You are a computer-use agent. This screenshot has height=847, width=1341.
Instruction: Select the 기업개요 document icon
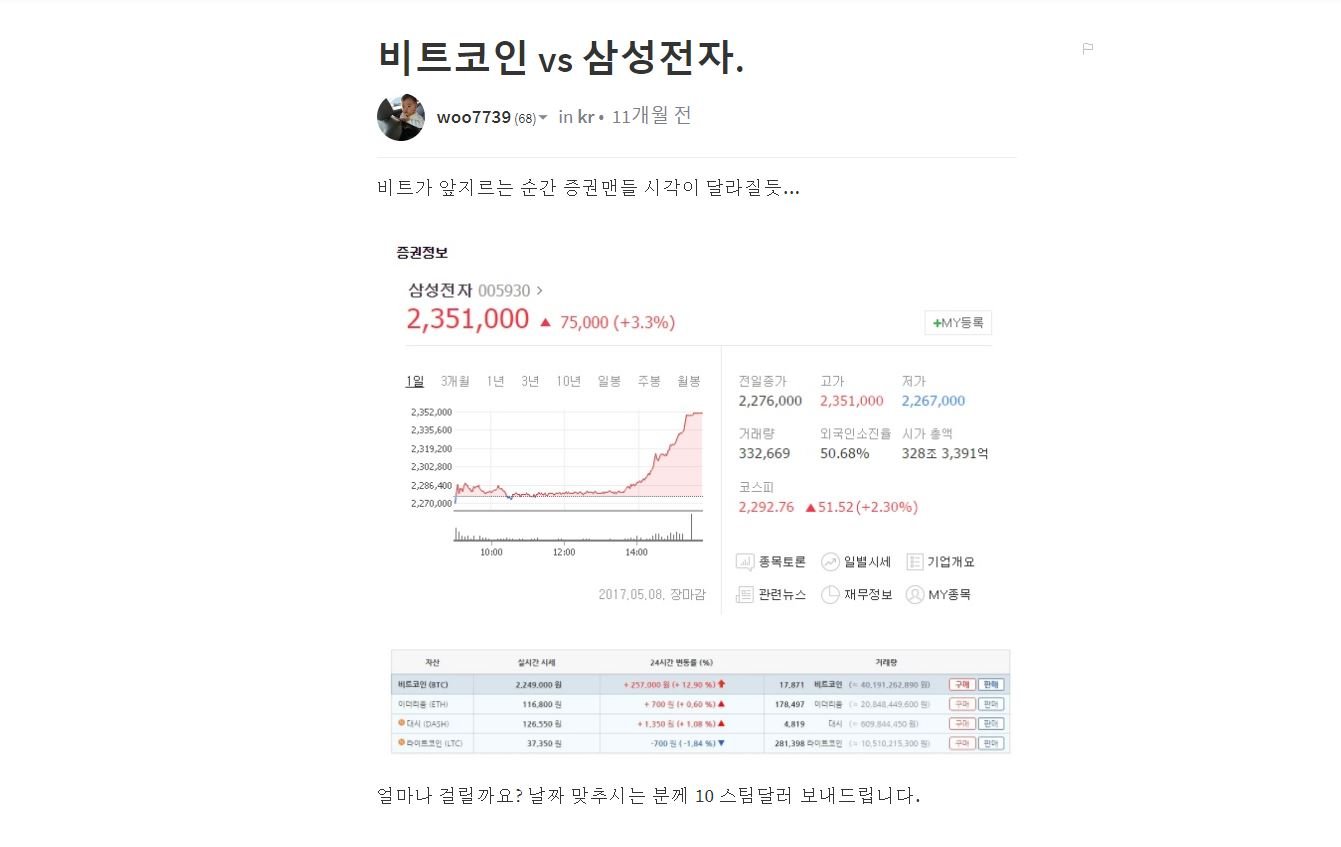pos(917,561)
